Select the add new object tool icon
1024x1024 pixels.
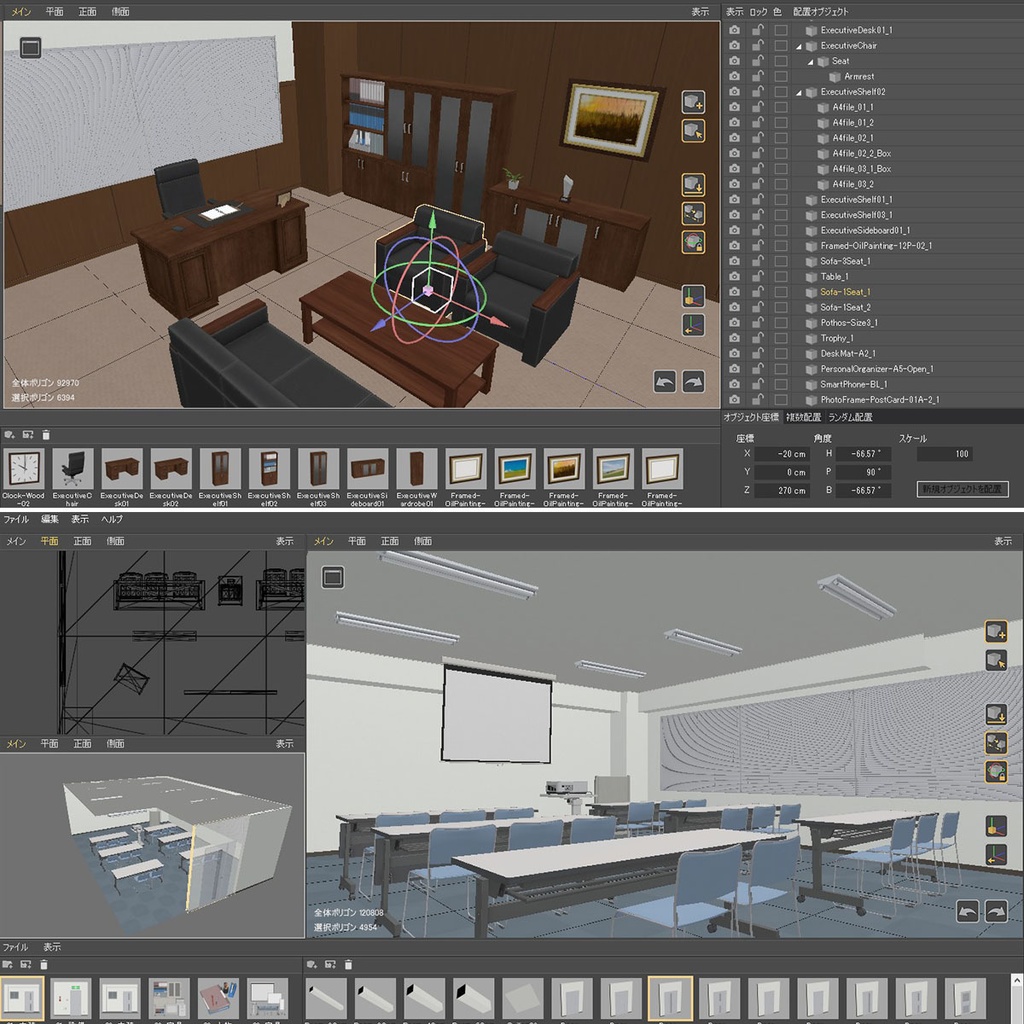click(x=693, y=103)
